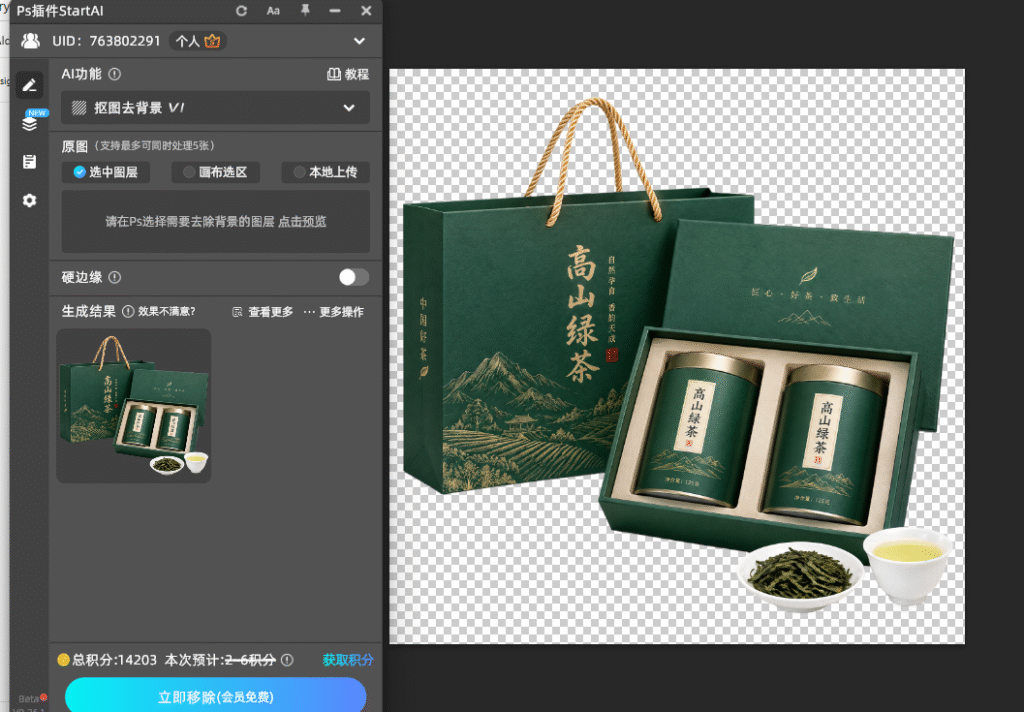Click the gold coin points icon
This screenshot has width=1024, height=712.
[x=63, y=660]
